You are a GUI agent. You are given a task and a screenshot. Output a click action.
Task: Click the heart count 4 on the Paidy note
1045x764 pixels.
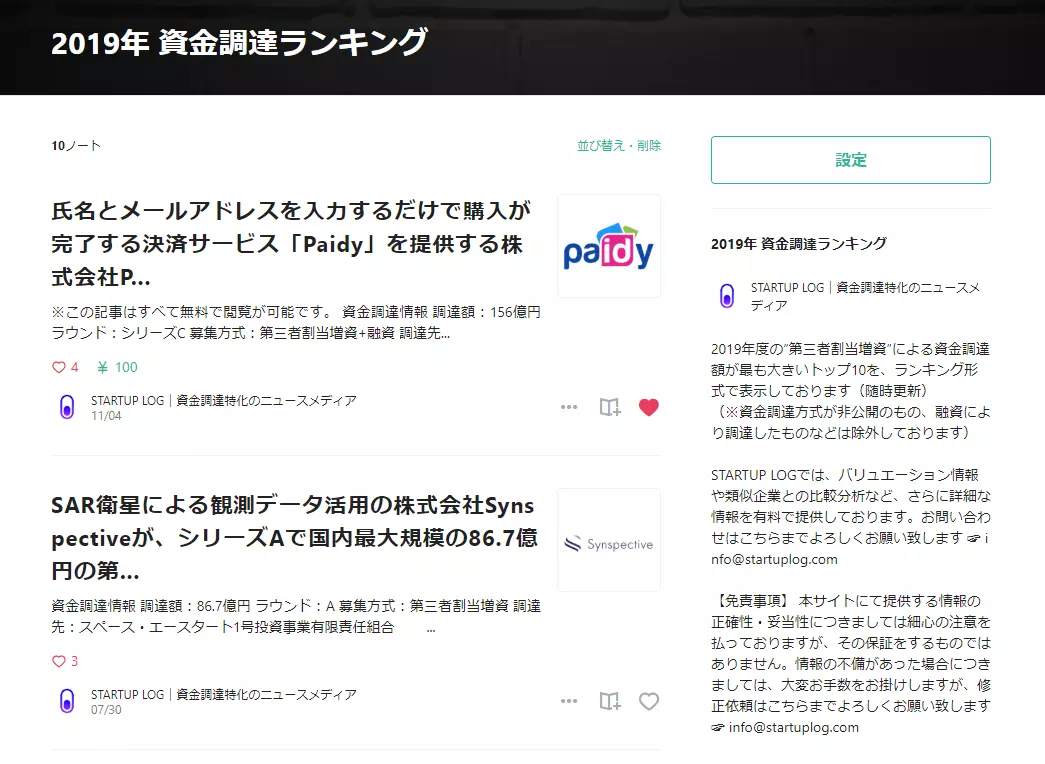pos(65,367)
